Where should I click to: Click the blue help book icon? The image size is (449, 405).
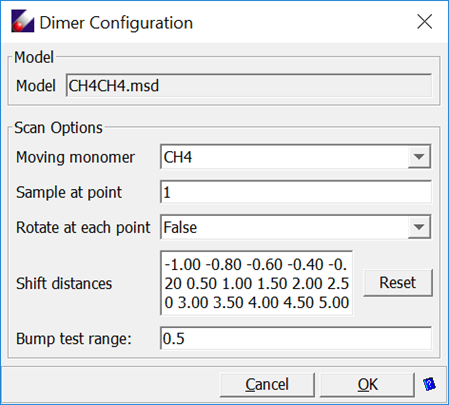(429, 384)
